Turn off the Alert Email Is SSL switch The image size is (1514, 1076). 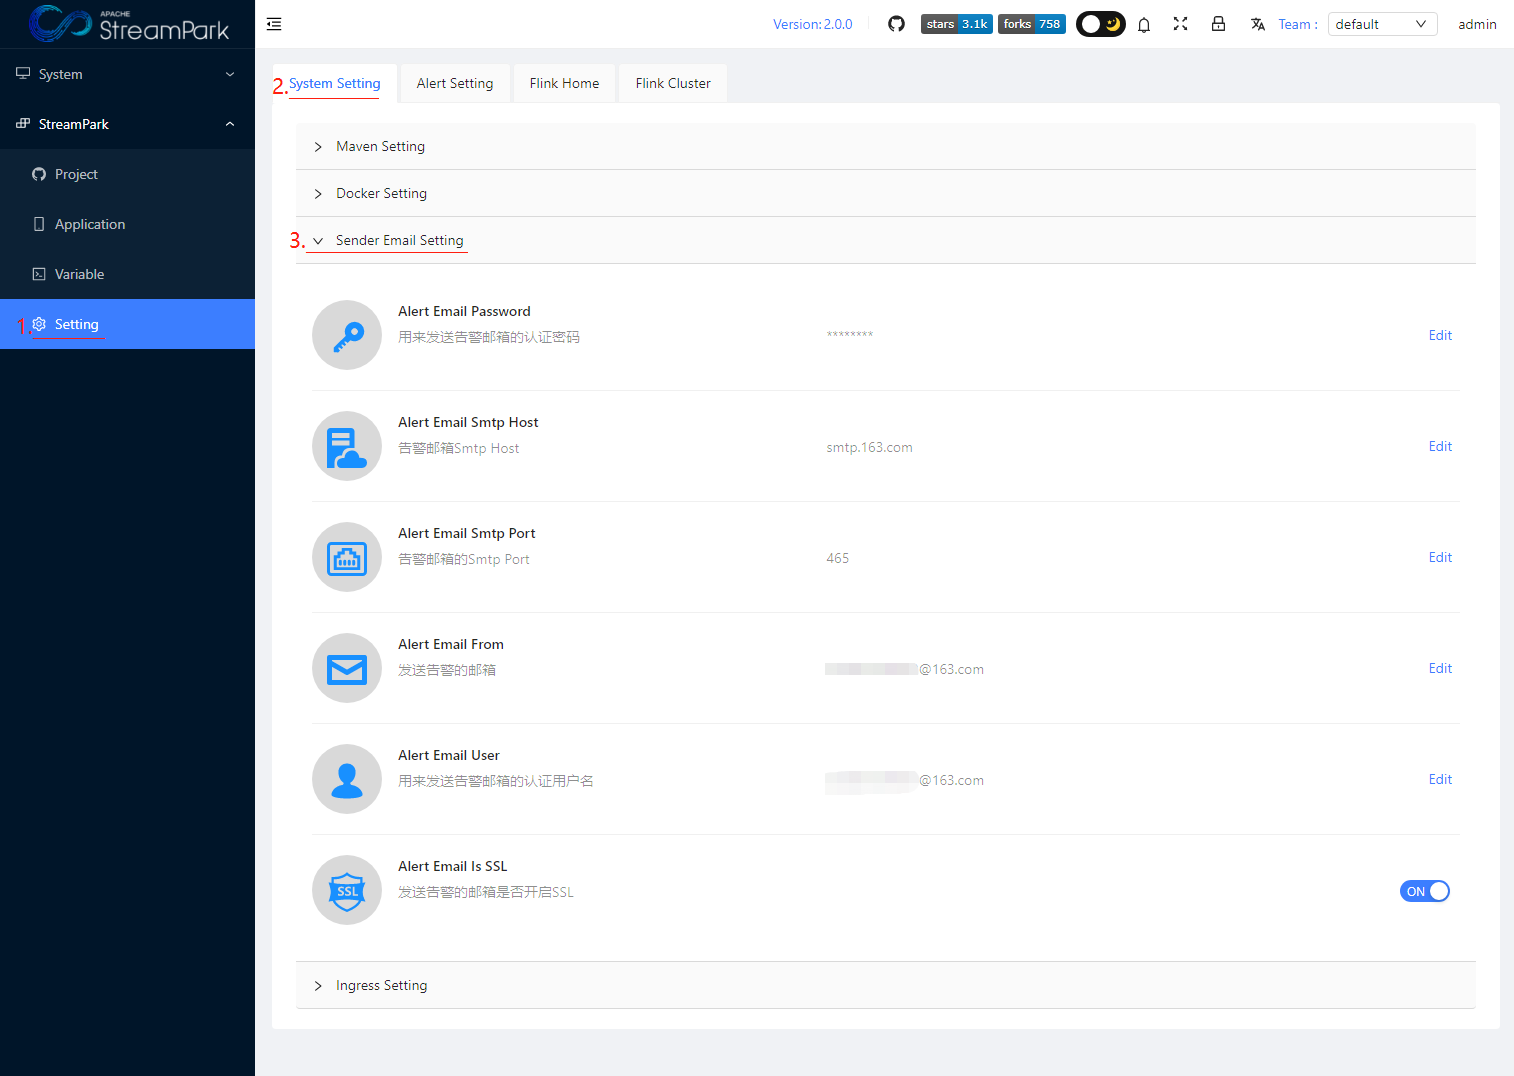(1424, 891)
